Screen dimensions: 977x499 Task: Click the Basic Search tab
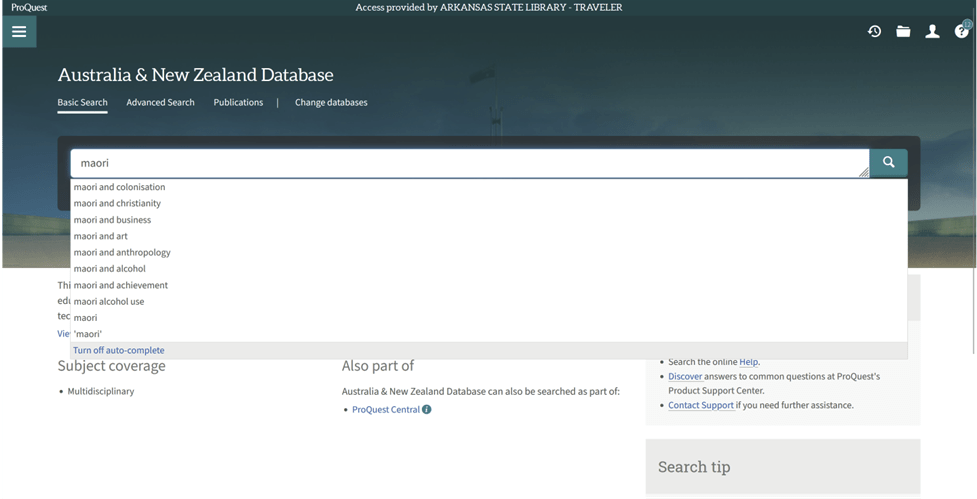[x=82, y=102]
